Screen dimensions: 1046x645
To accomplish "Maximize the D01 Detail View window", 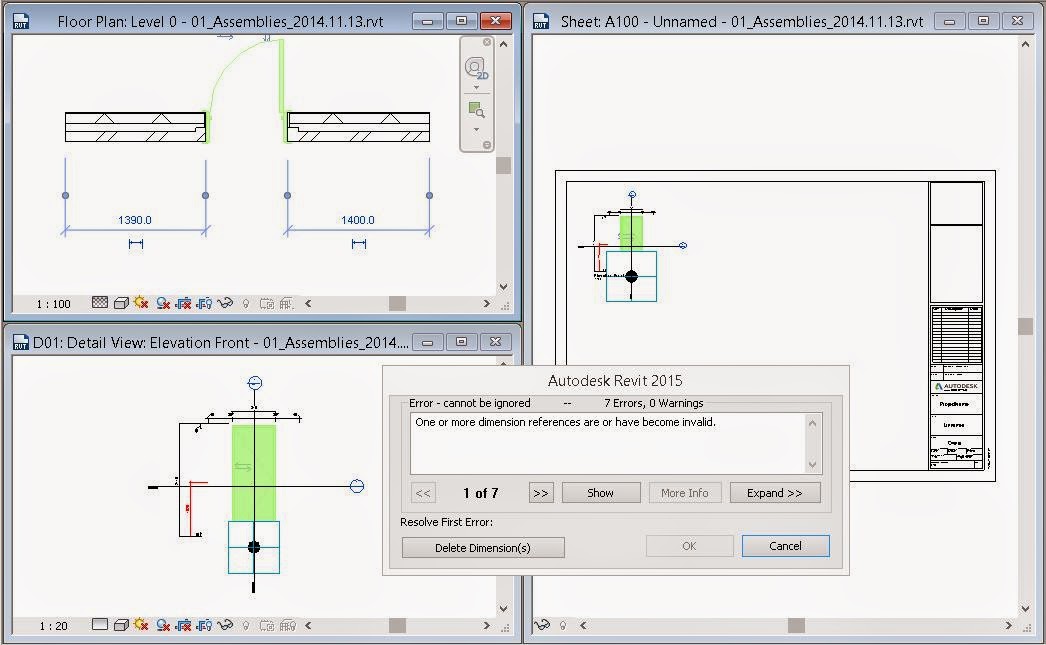I will click(x=461, y=342).
